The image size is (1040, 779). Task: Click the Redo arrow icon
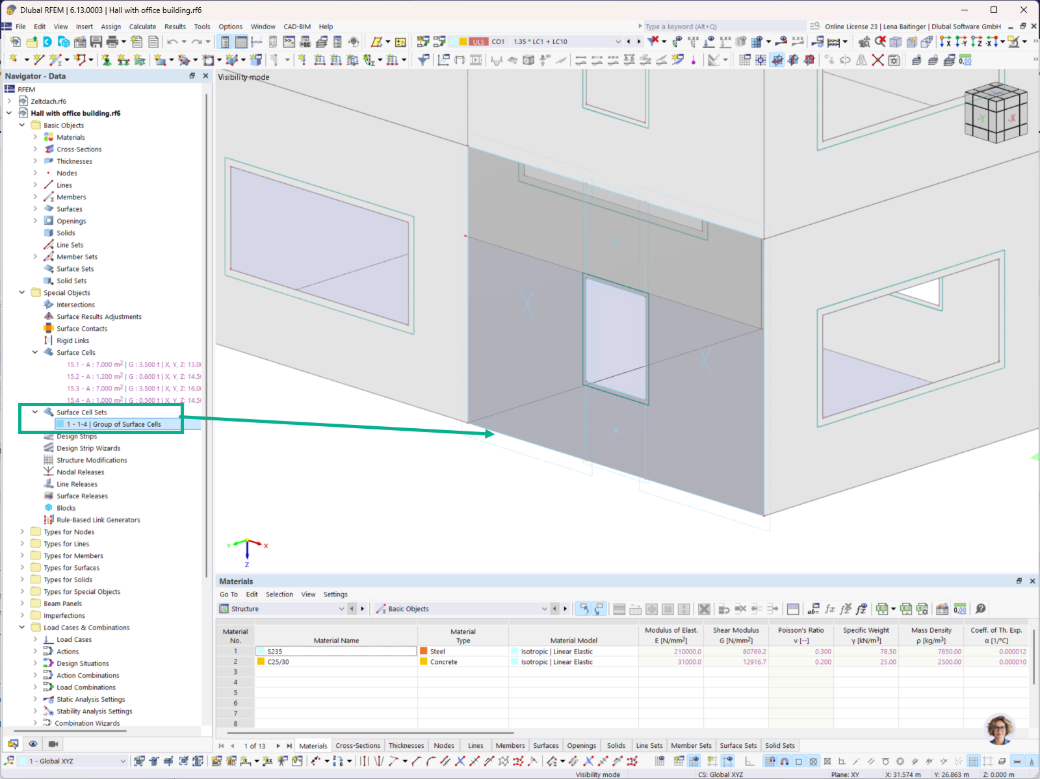(197, 42)
